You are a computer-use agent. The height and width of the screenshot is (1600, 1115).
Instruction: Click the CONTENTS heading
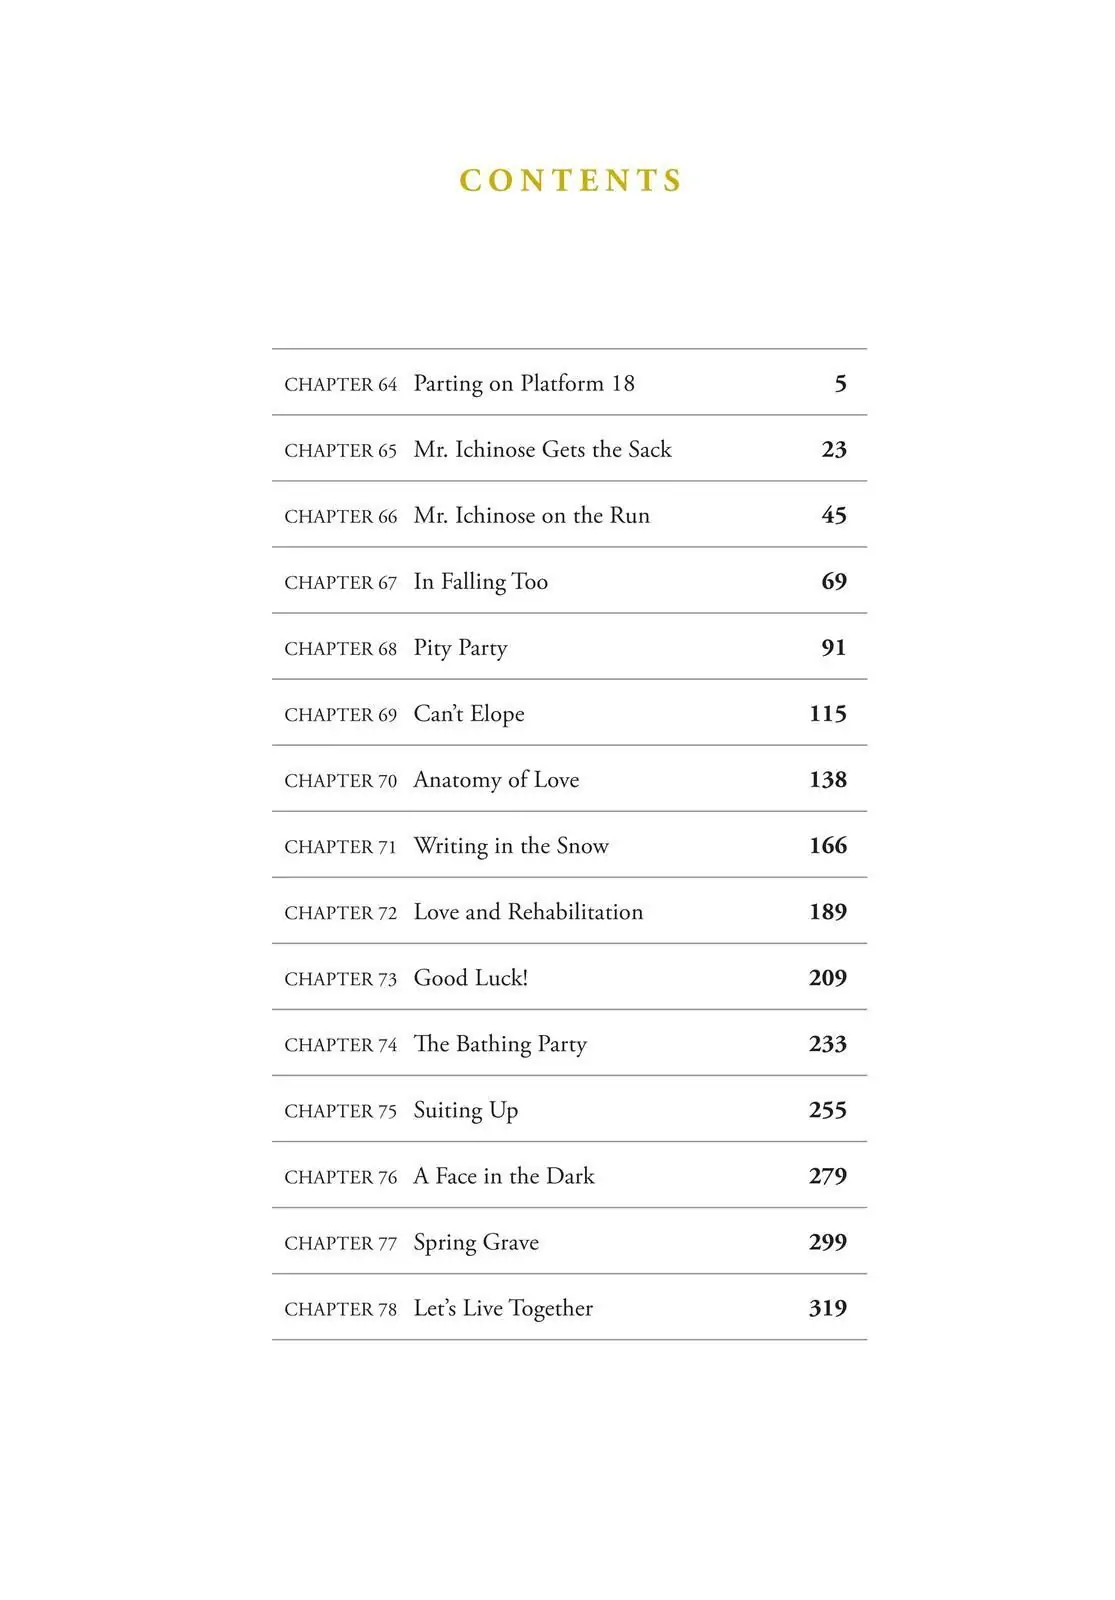pyautogui.click(x=571, y=180)
